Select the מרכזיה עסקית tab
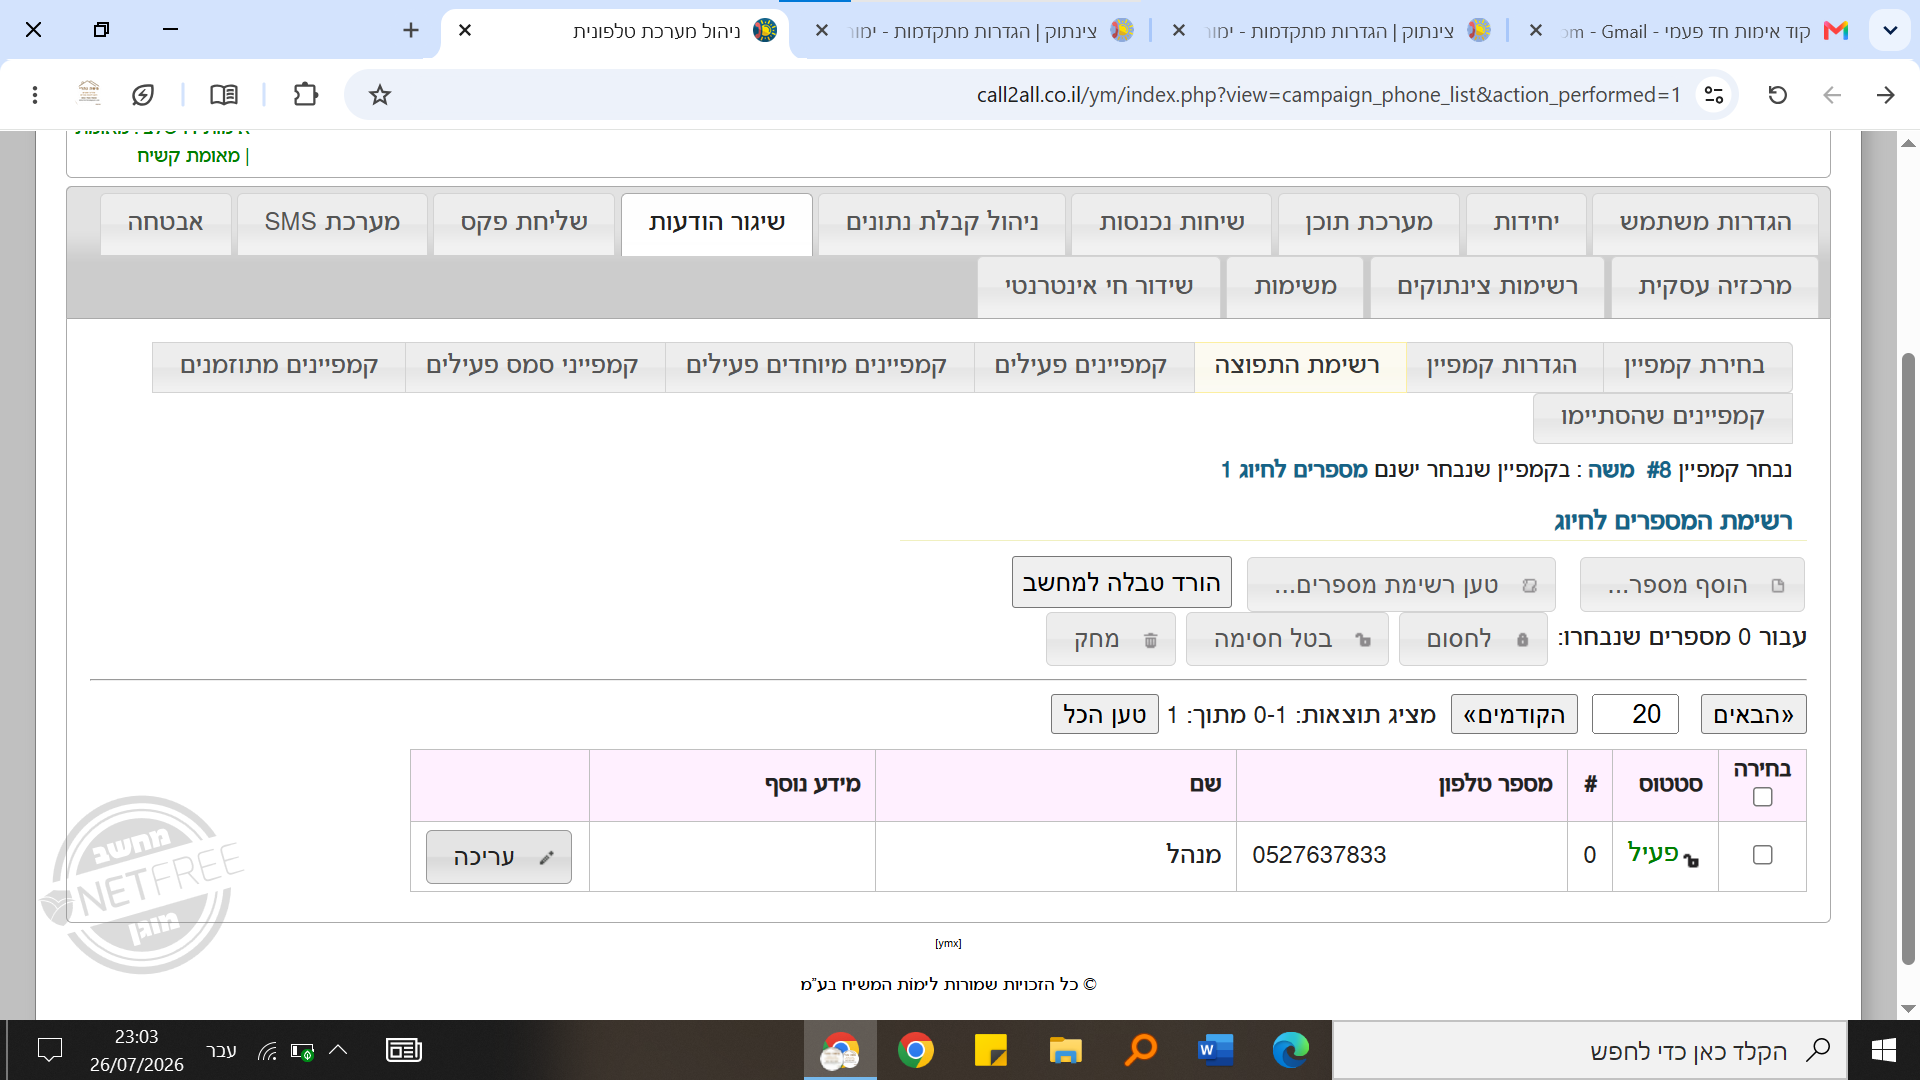 pos(1715,287)
